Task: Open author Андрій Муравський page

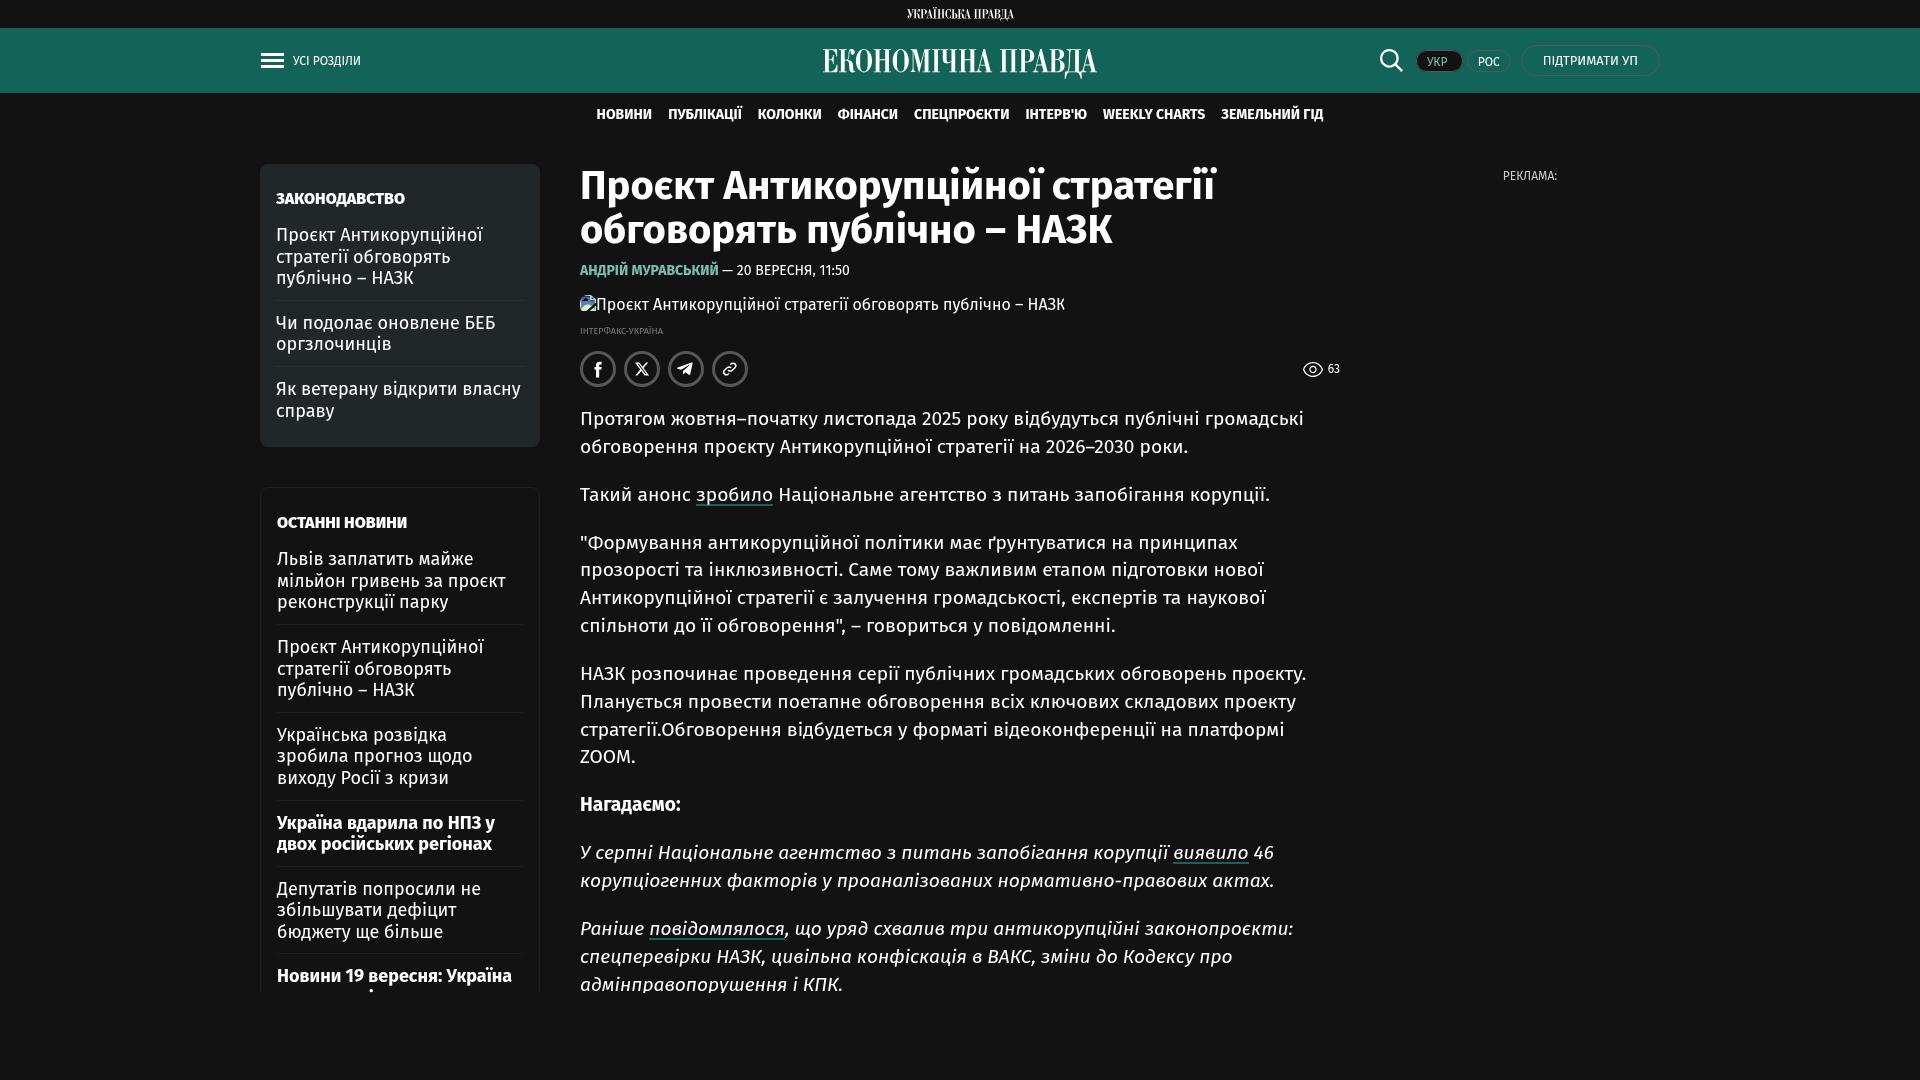Action: pos(649,271)
